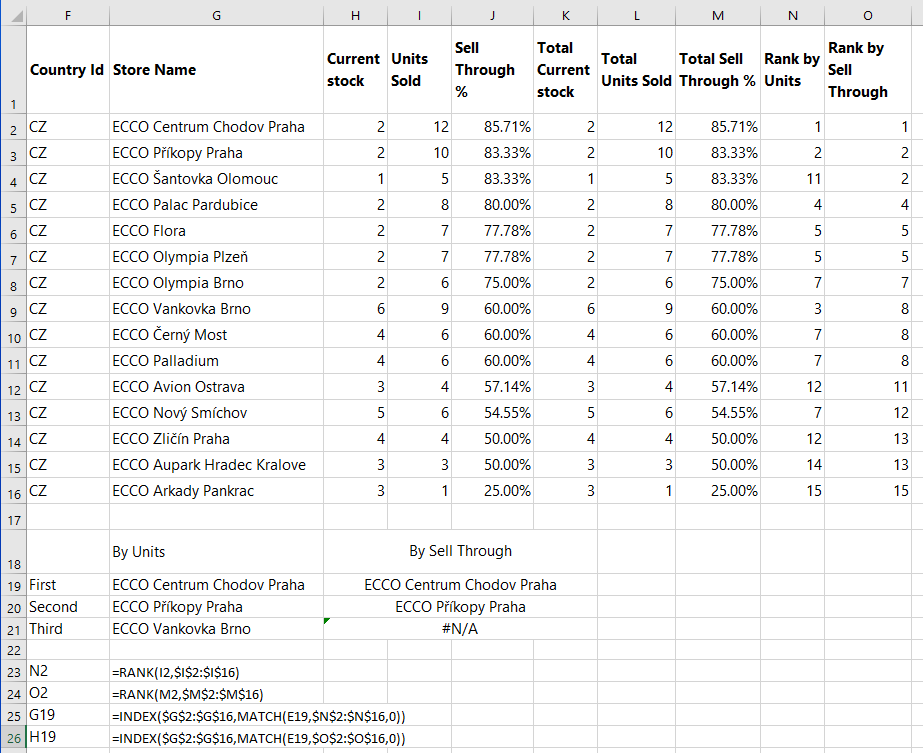Click the 'First' label in row 19
The image size is (923, 753).
point(68,585)
